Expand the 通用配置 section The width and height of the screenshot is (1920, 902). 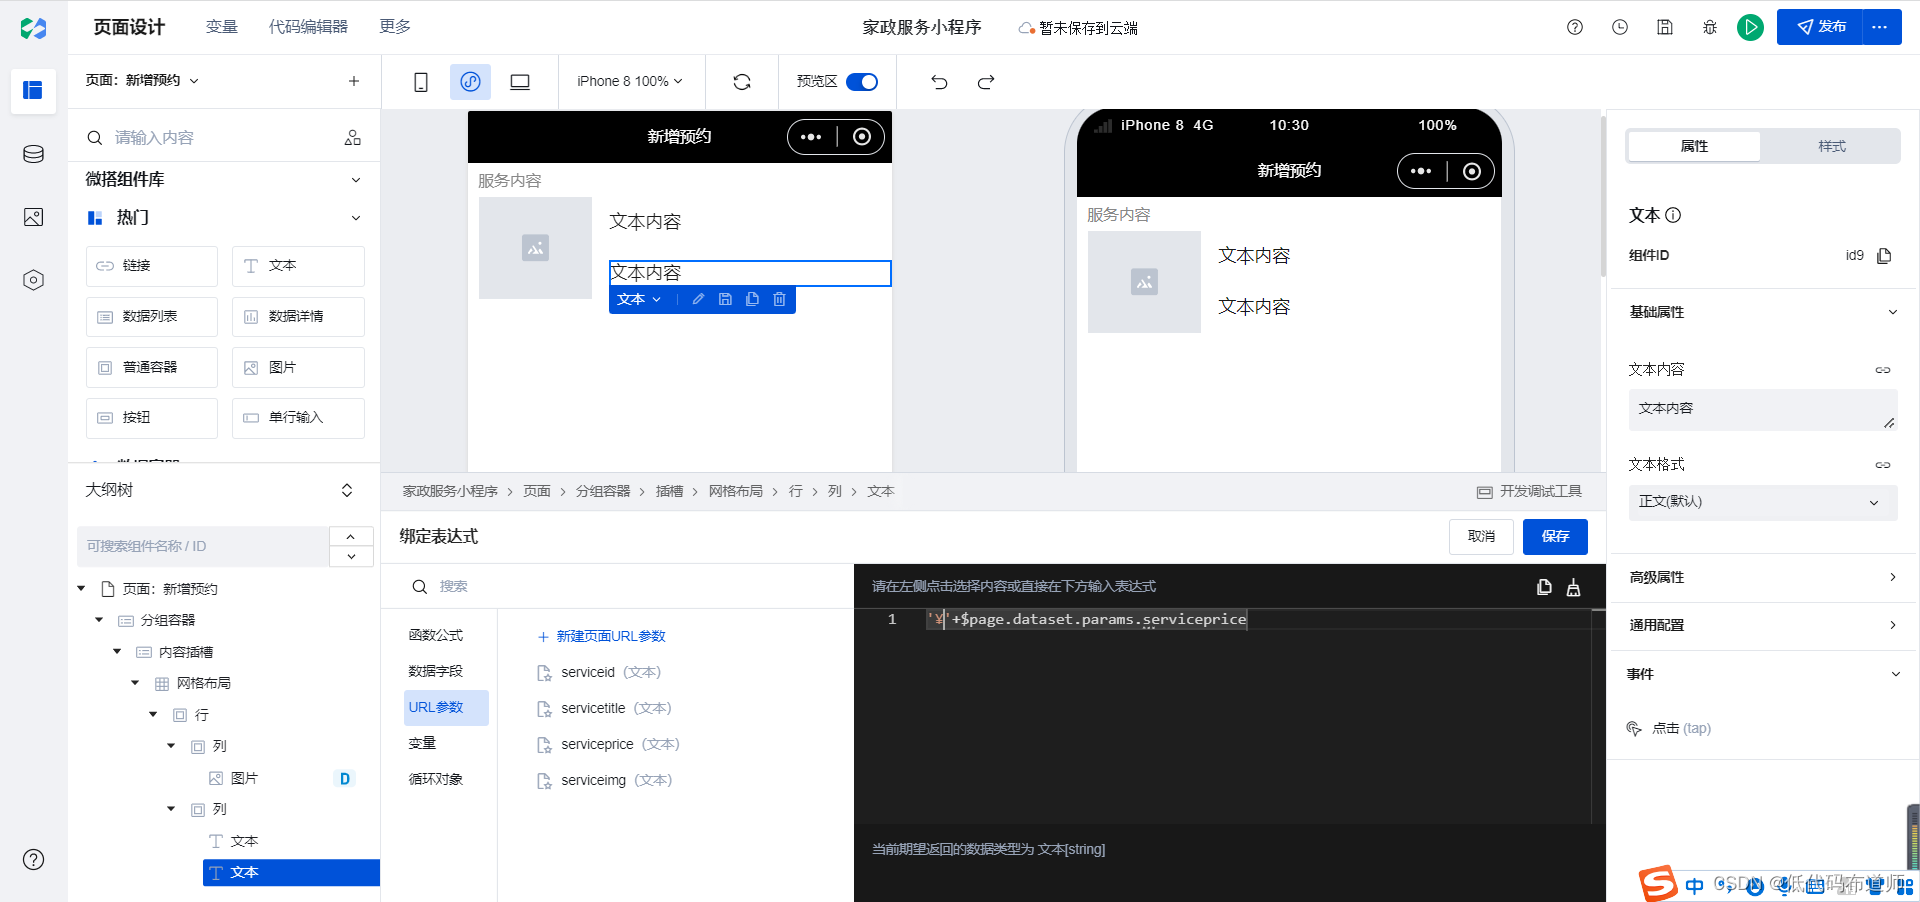pos(1892,625)
